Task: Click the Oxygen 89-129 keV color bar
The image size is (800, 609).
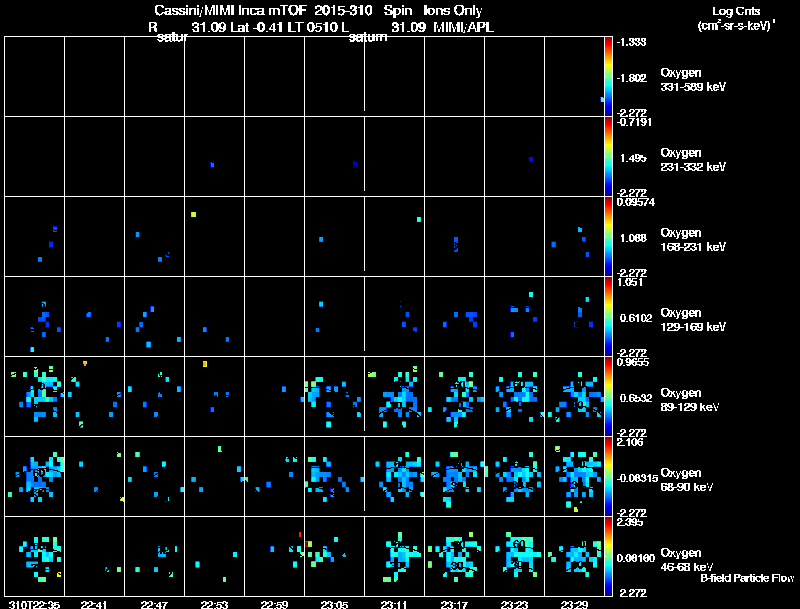Action: pyautogui.click(x=608, y=396)
